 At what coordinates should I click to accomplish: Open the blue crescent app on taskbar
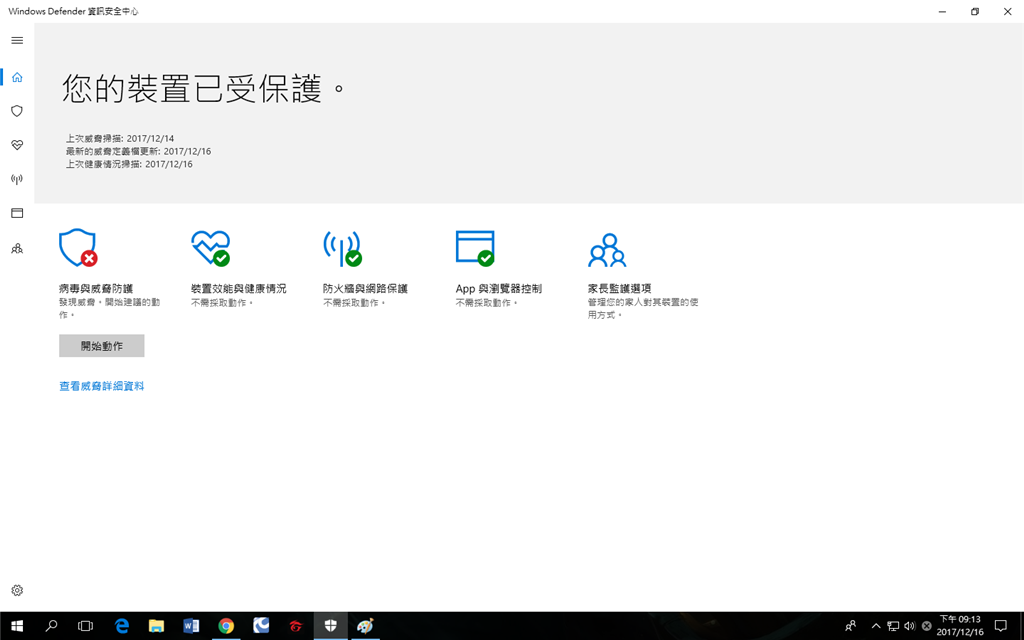[x=261, y=626]
